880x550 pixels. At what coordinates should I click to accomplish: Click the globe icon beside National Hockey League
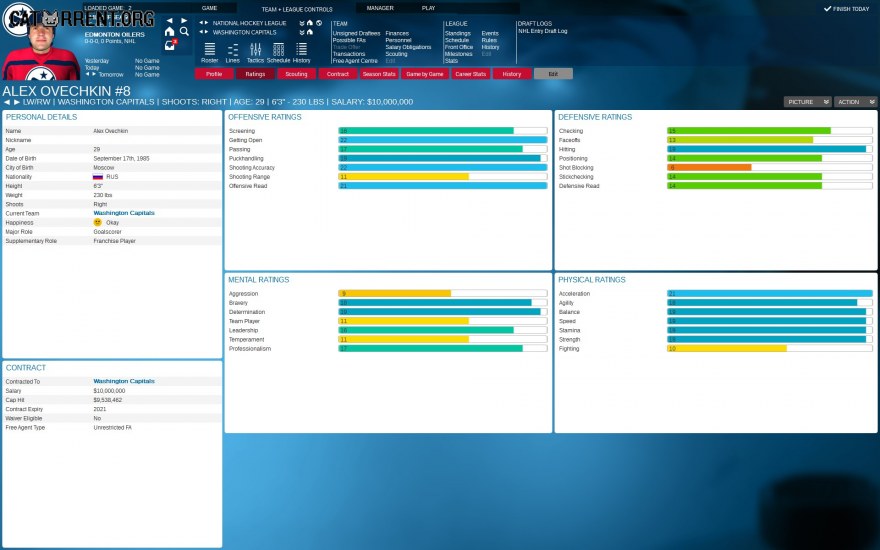[319, 23]
